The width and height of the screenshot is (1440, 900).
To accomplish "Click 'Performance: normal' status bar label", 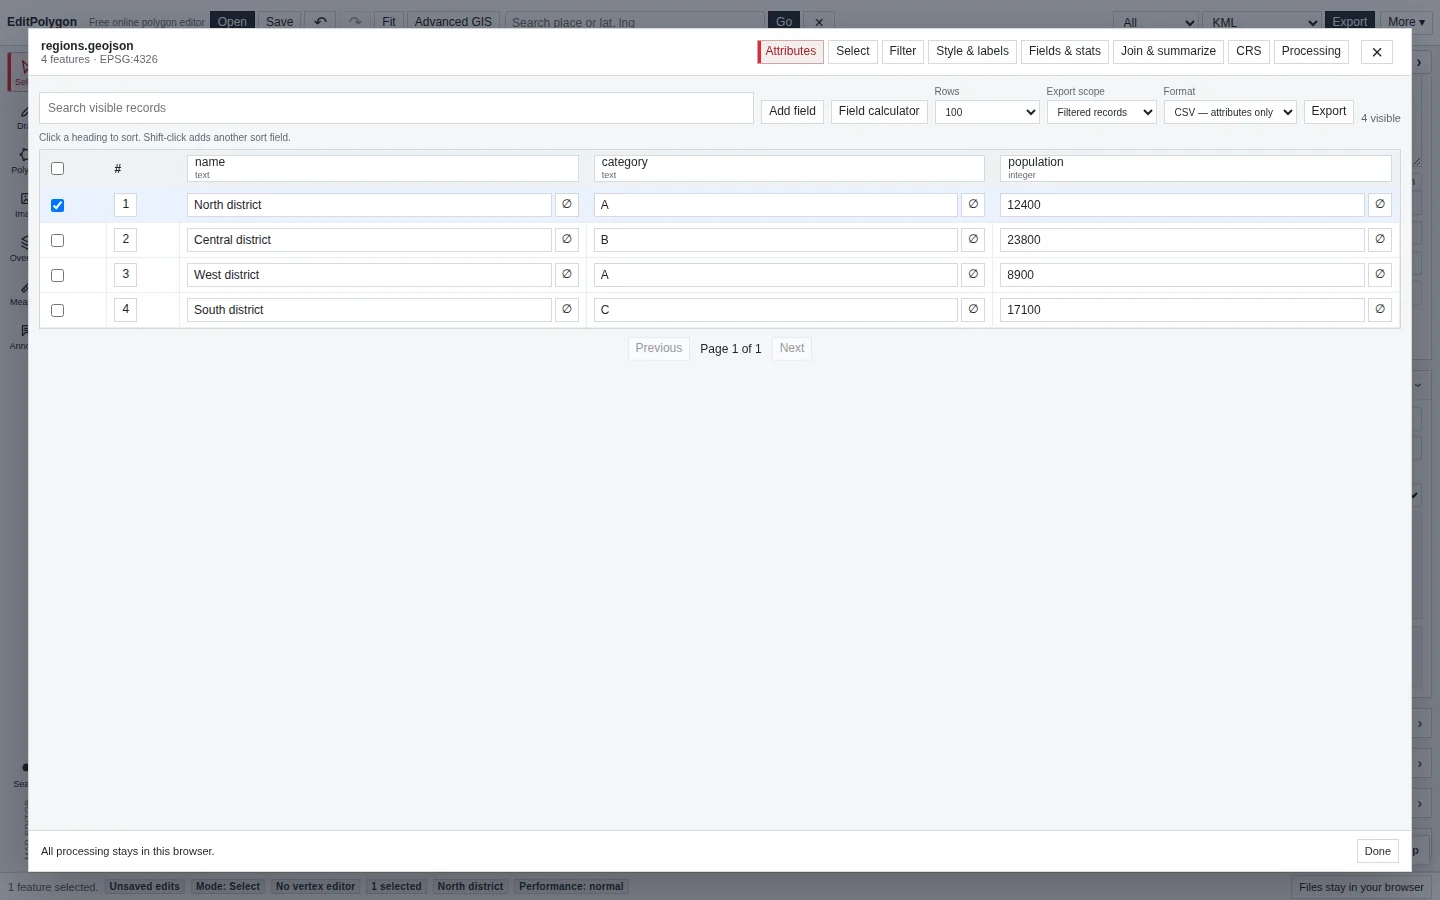I will [x=571, y=887].
